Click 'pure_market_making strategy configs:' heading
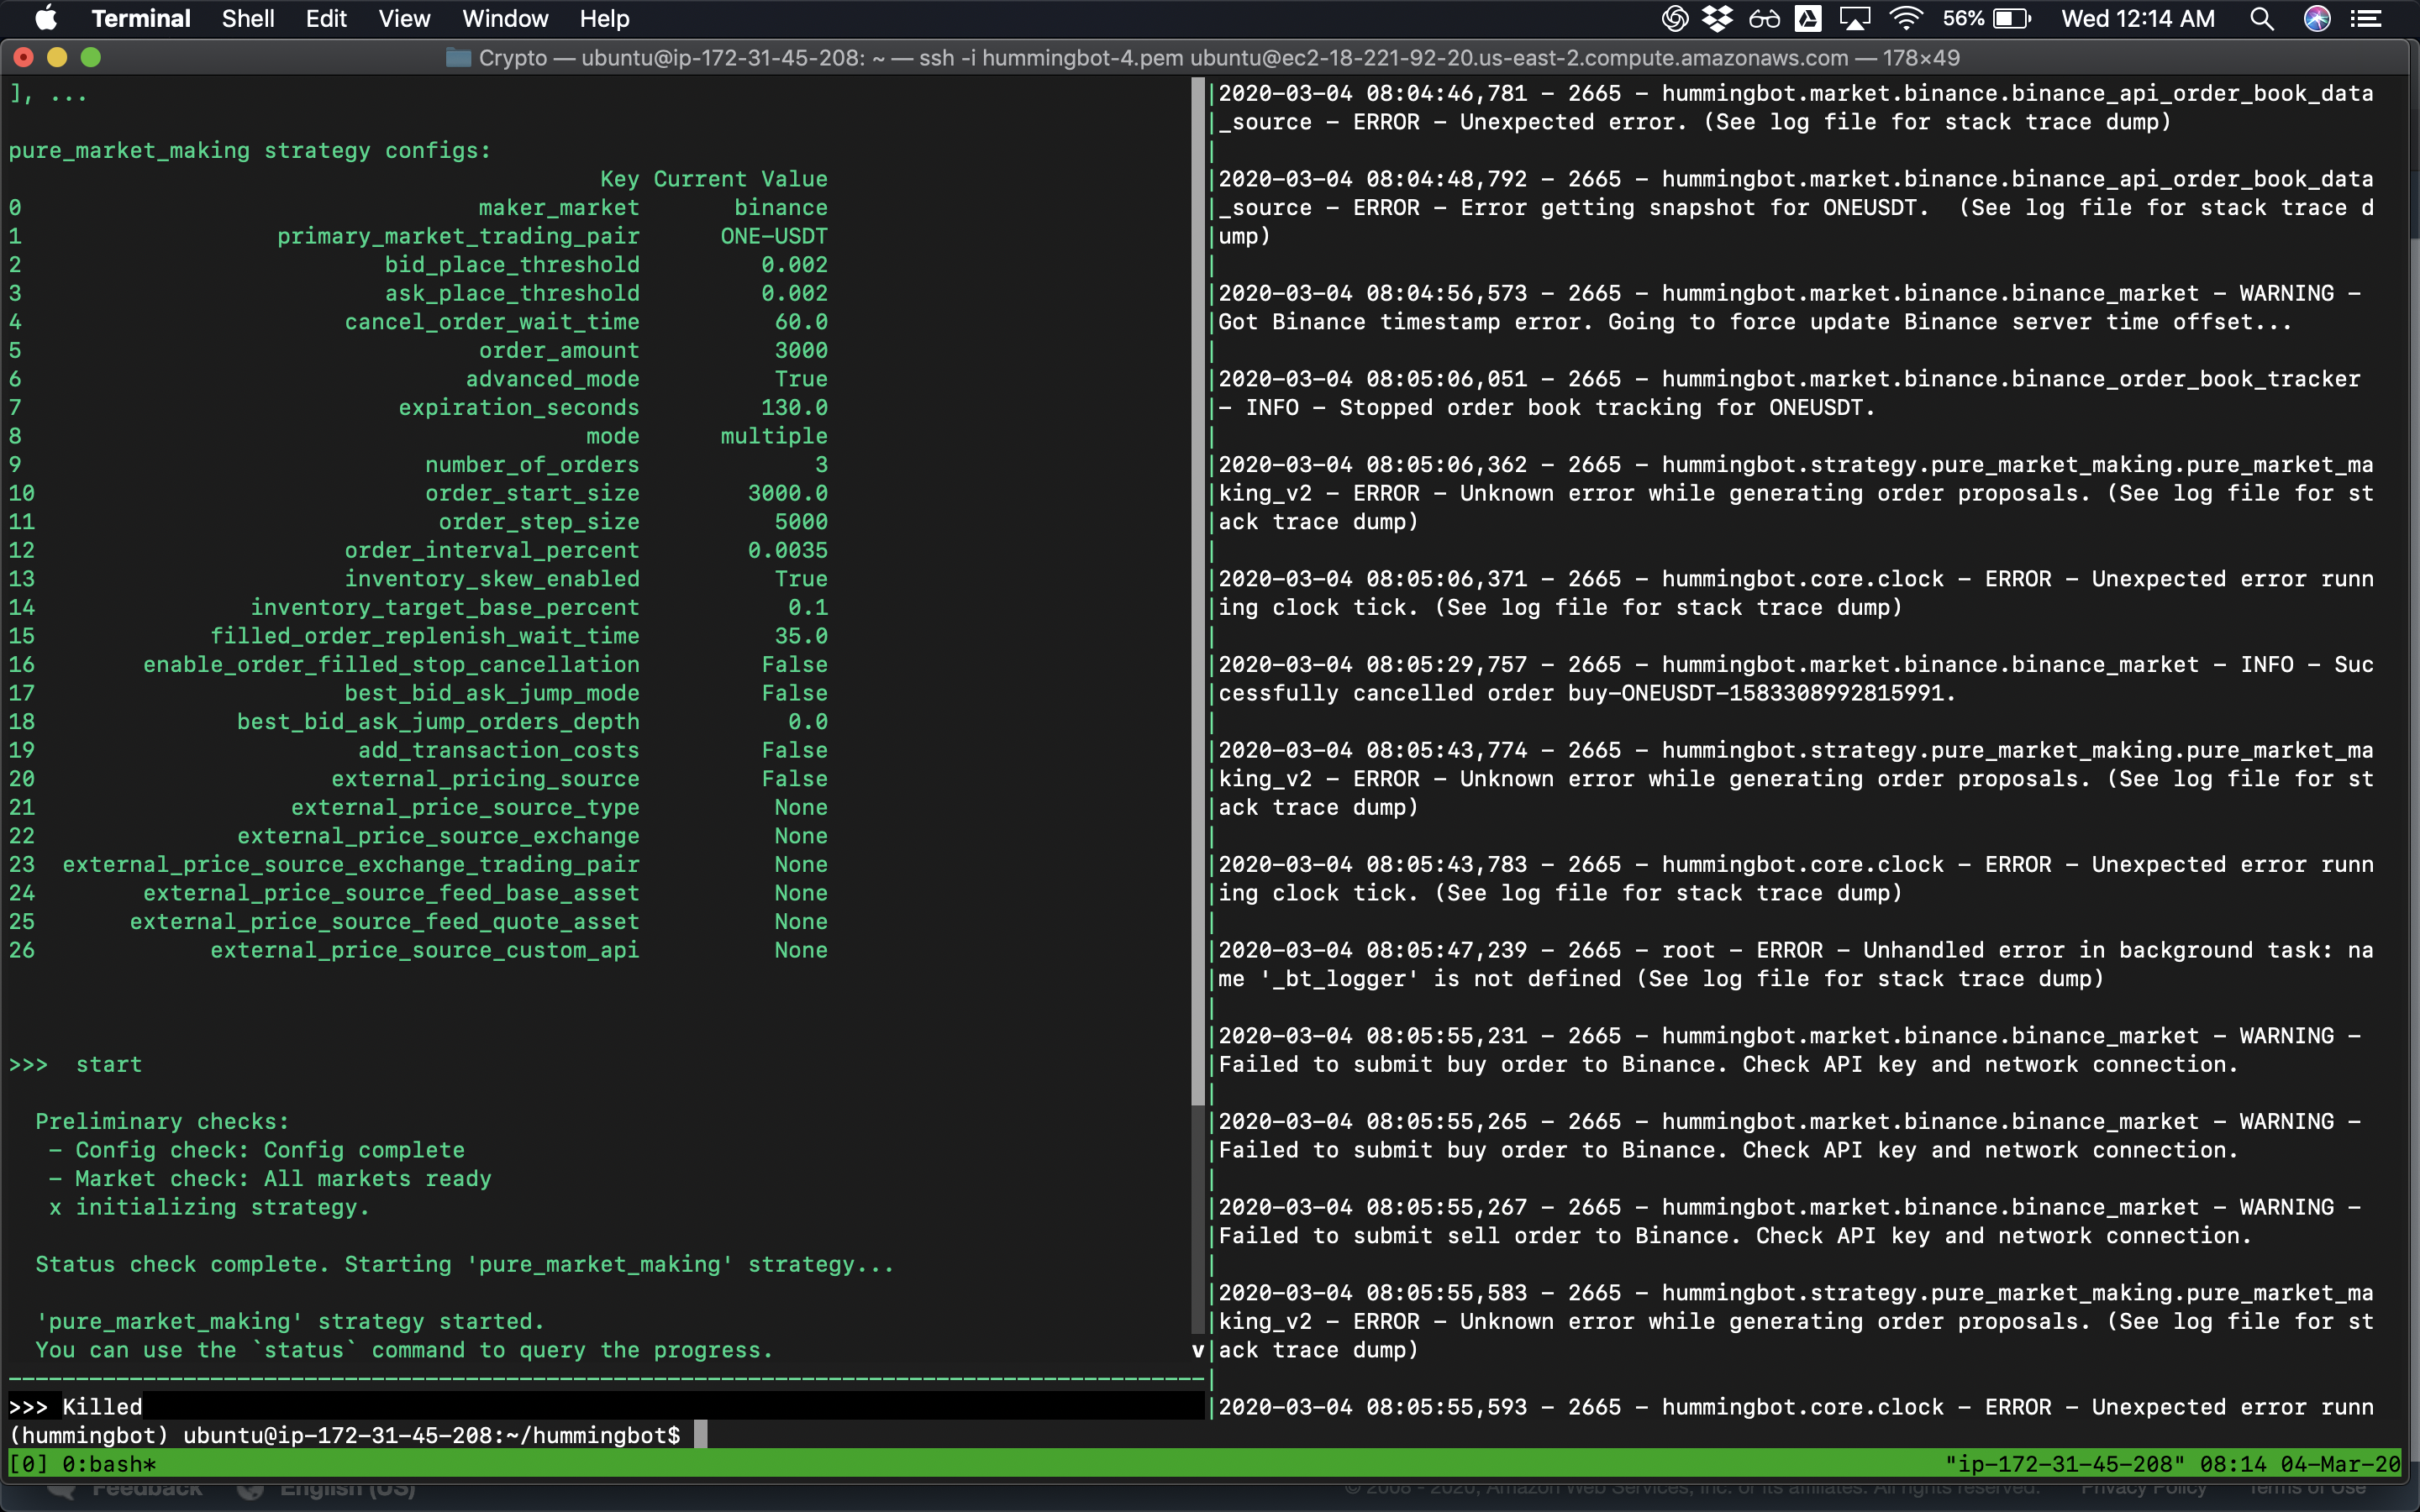 pyautogui.click(x=250, y=150)
